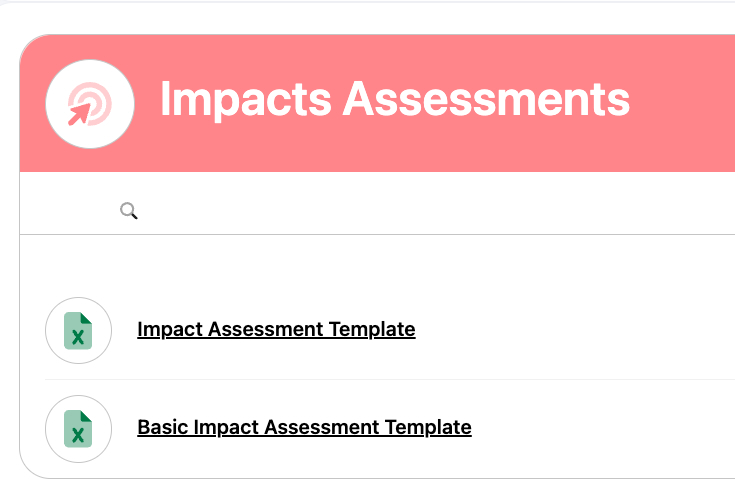735x489 pixels.
Task: Click the Impacts Assessments header title
Action: coord(395,100)
